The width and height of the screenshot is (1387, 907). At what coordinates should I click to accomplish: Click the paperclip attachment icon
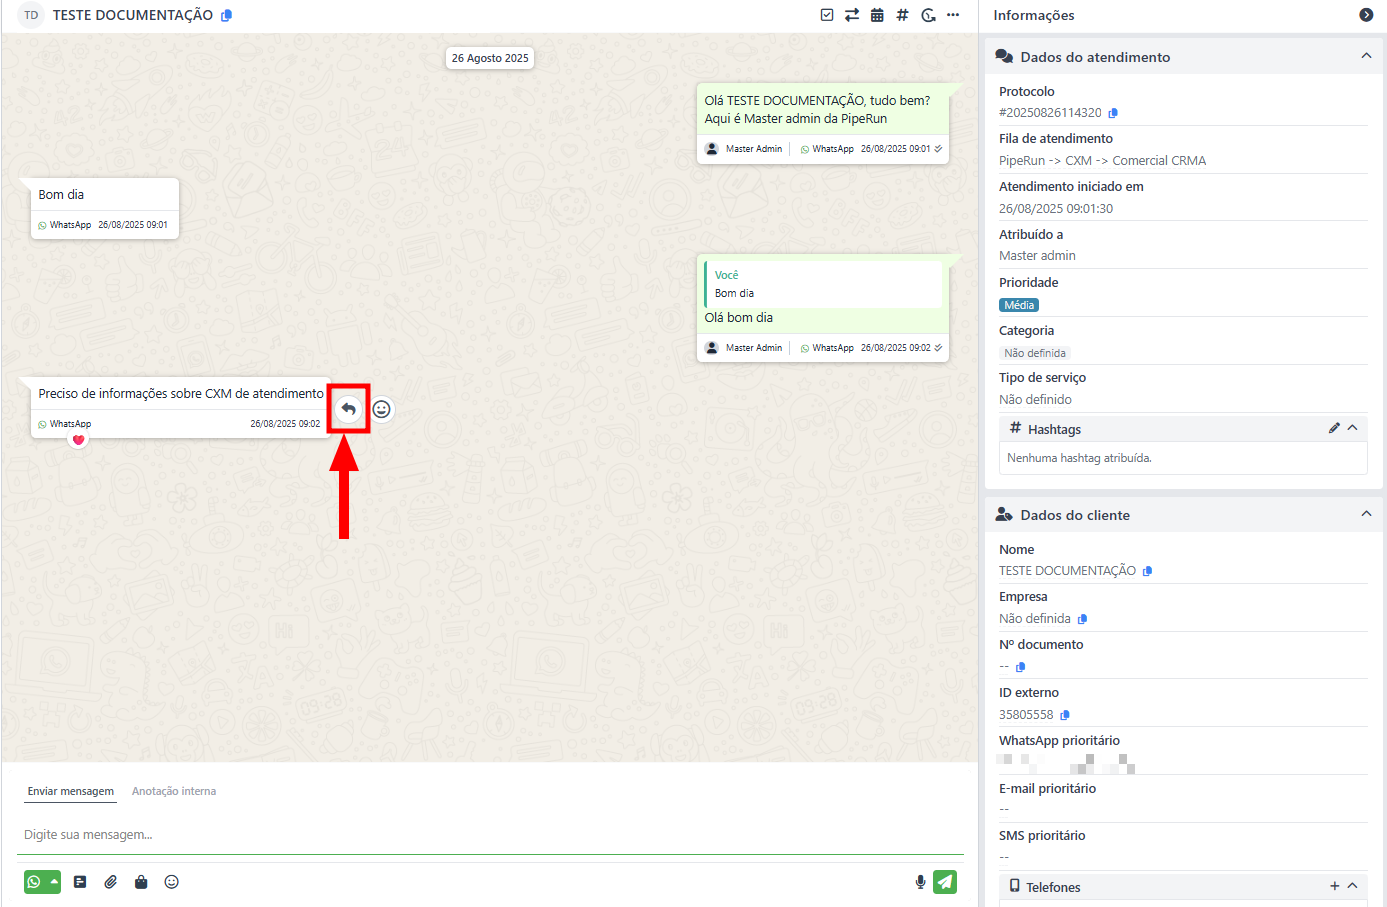tap(111, 882)
